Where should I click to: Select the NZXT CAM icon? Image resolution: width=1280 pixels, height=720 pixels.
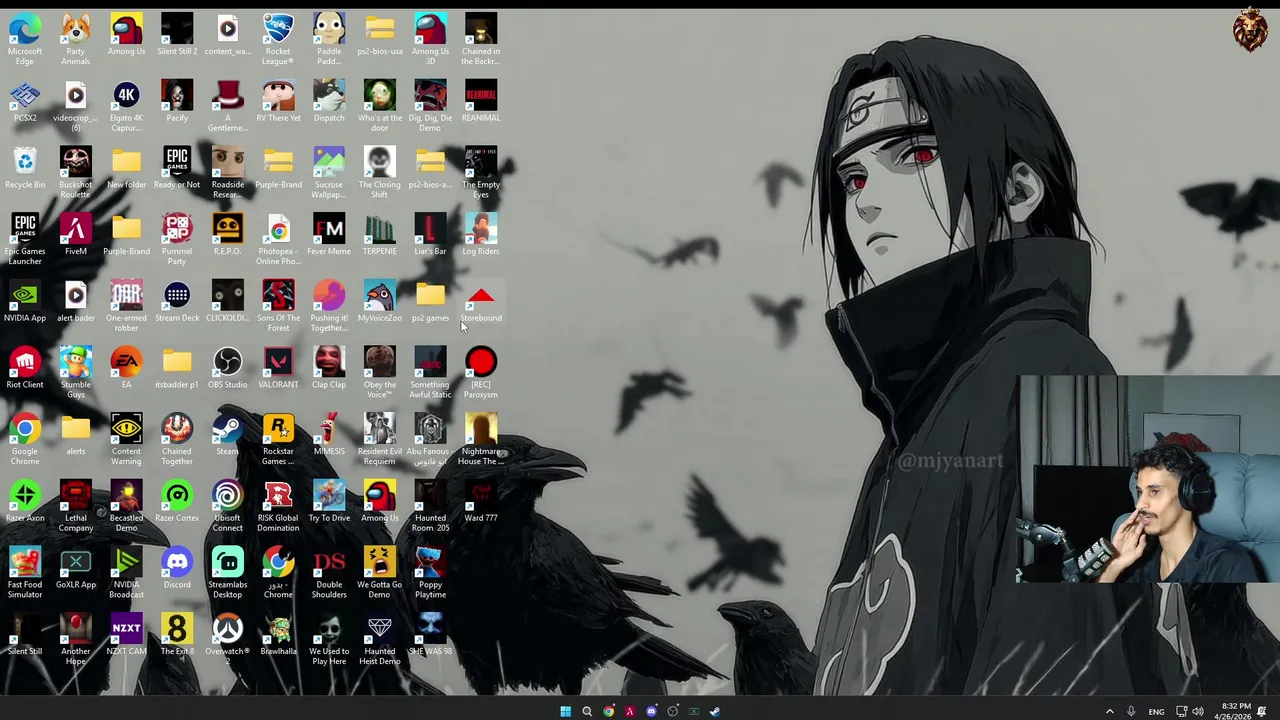pyautogui.click(x=126, y=635)
